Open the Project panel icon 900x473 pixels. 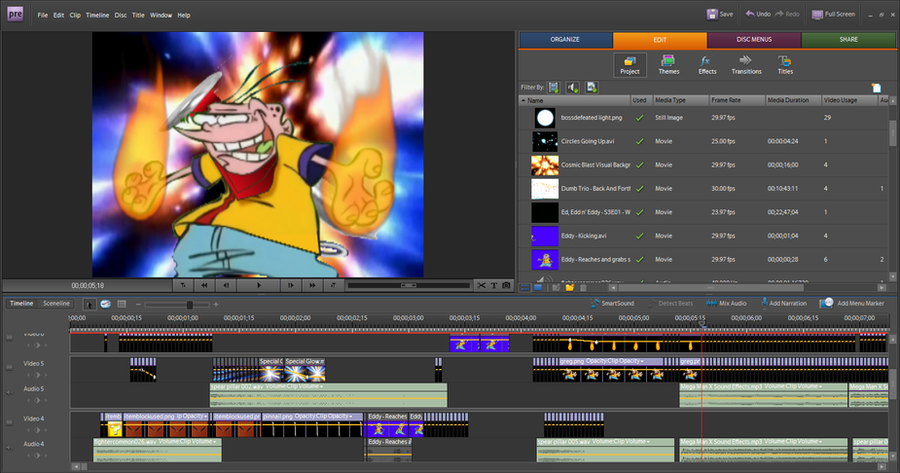point(630,65)
